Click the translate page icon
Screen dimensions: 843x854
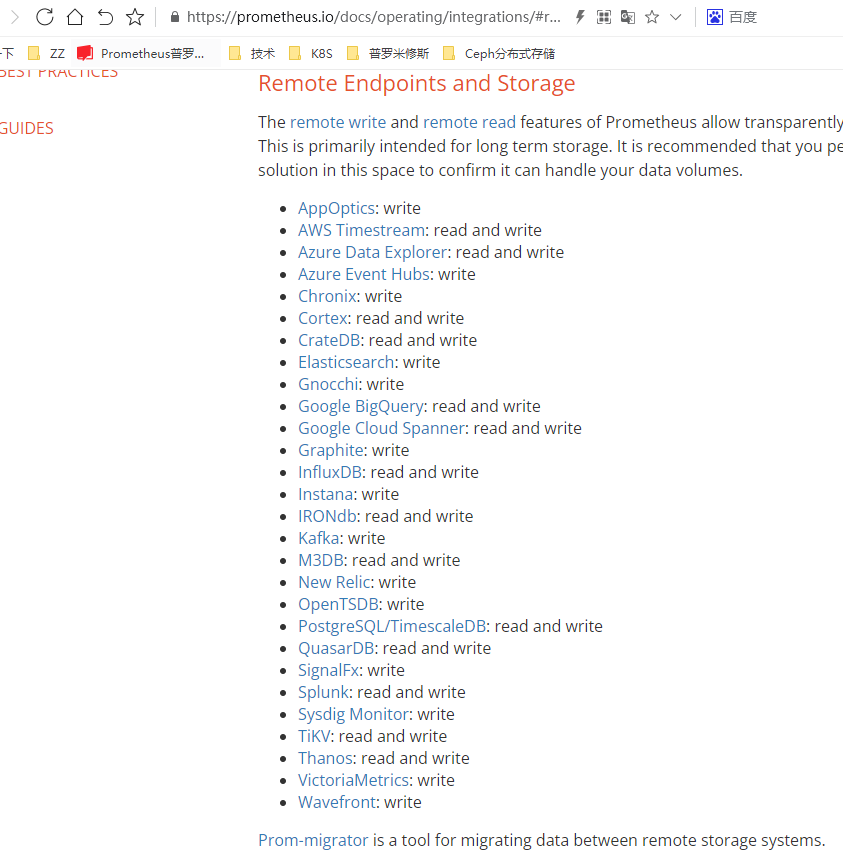point(628,17)
